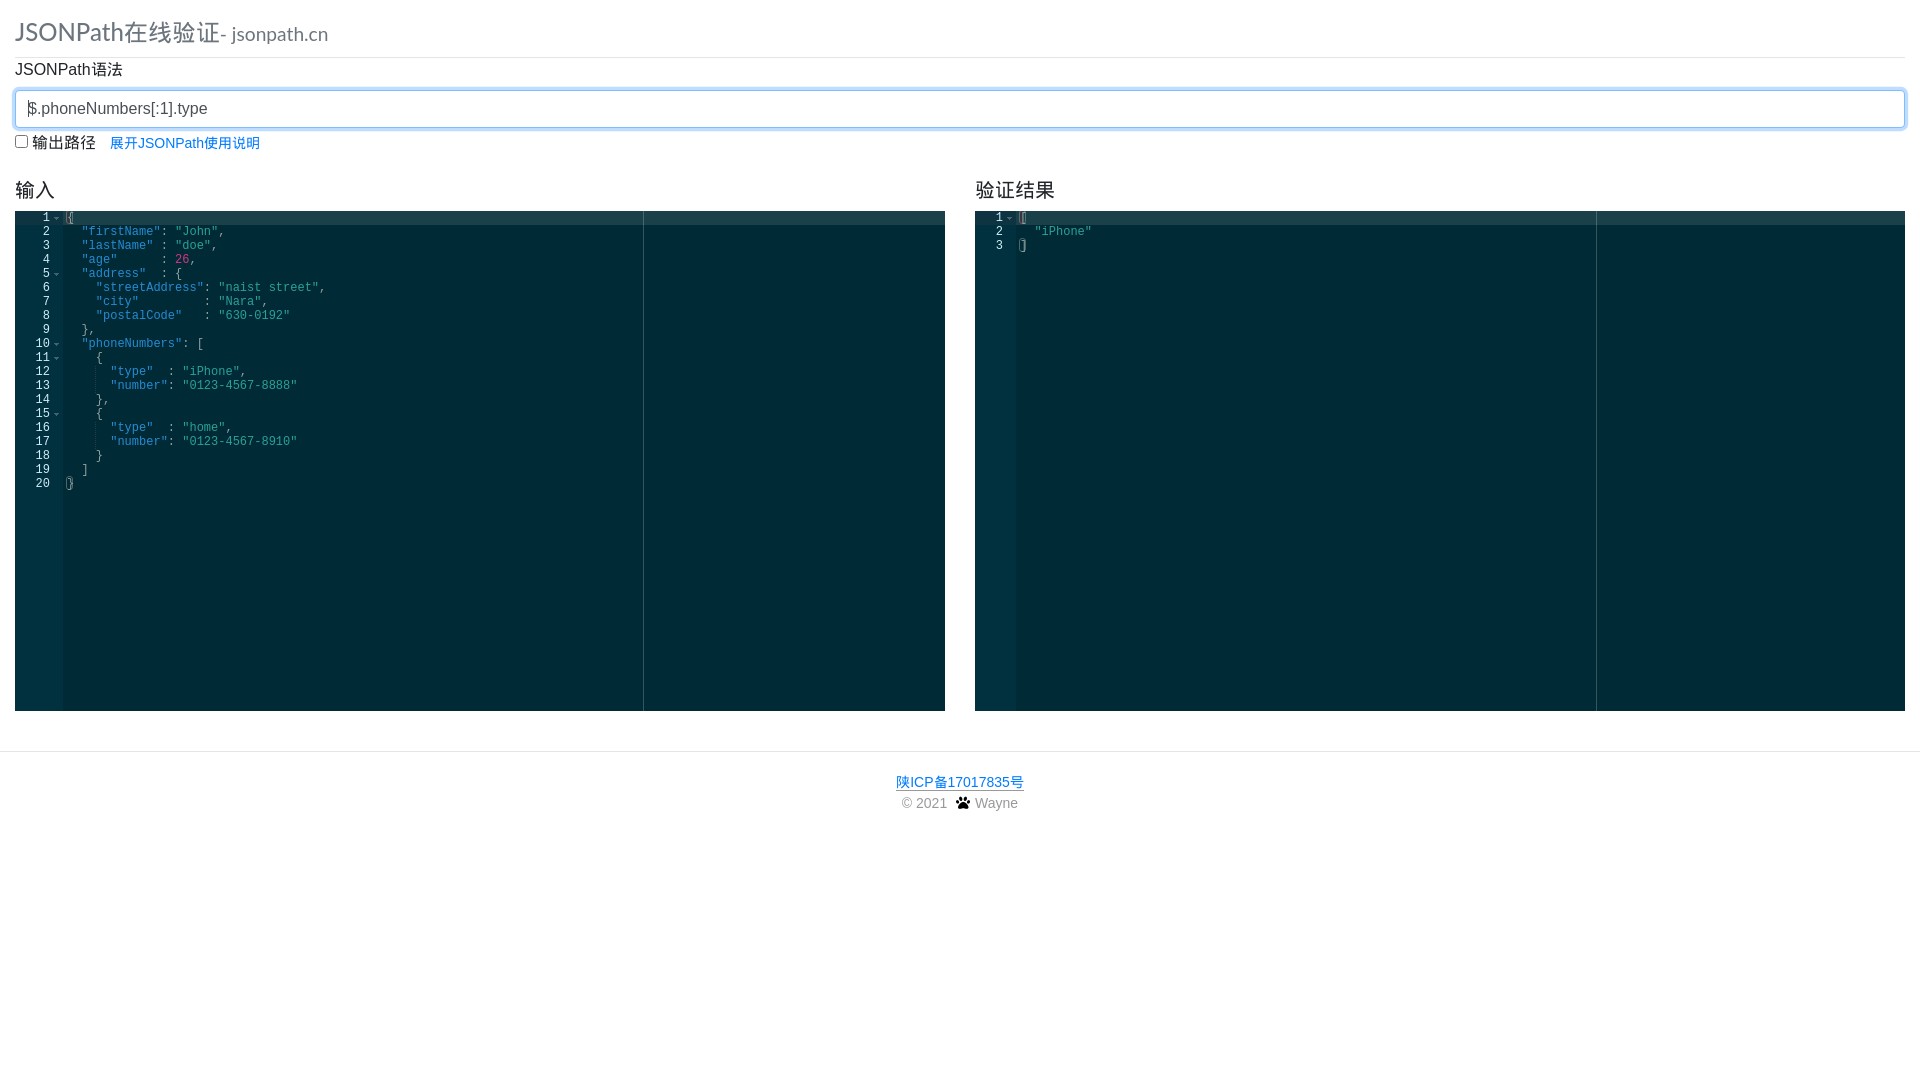Image resolution: width=1920 pixels, height=1080 pixels.
Task: Click the age value 26
Action: point(182,260)
